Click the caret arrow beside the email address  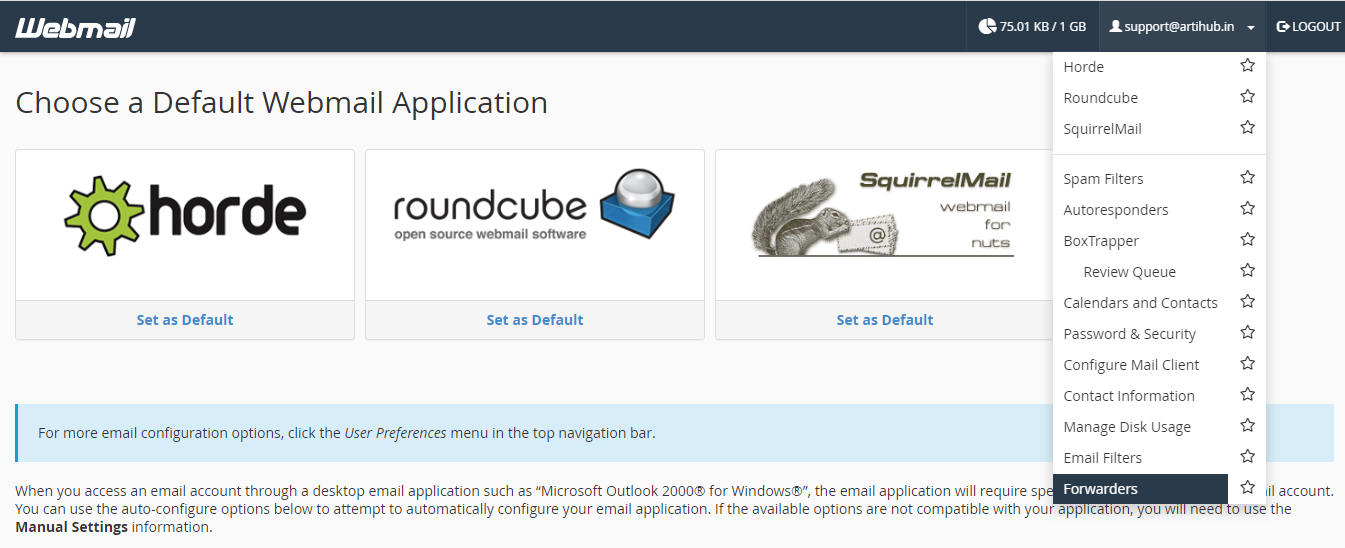[x=1251, y=28]
